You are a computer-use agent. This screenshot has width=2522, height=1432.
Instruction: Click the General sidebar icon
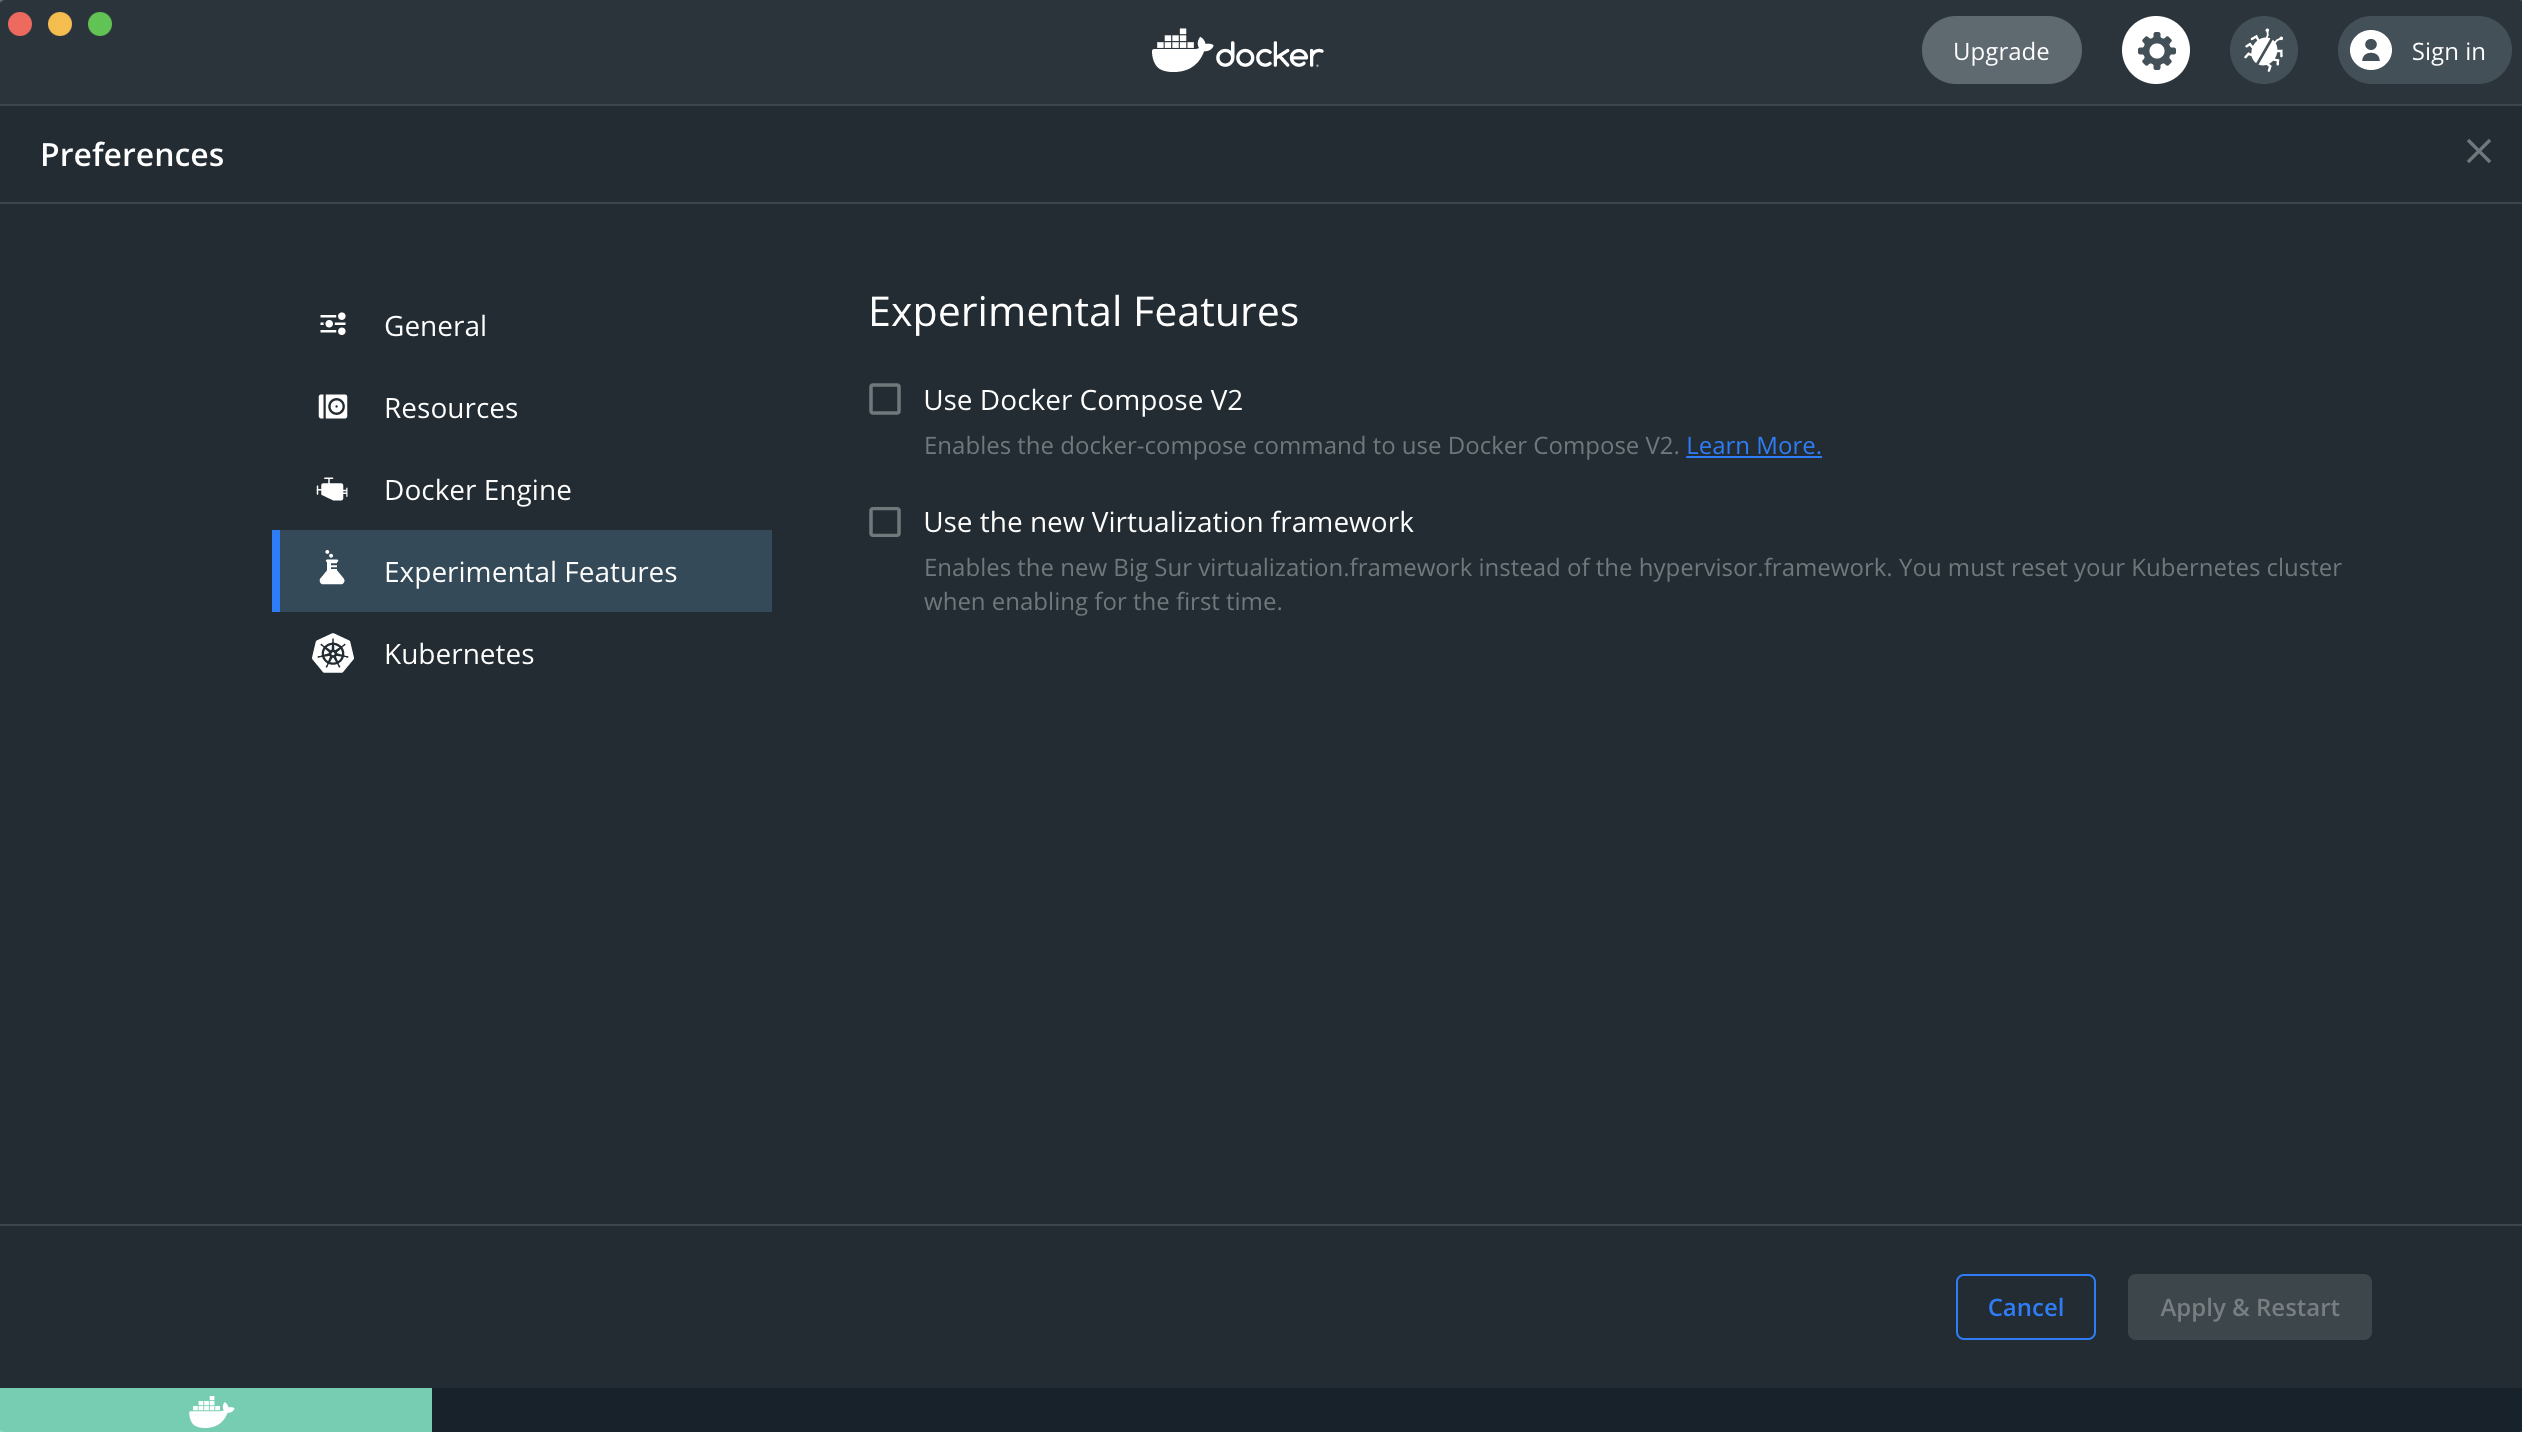[x=333, y=324]
